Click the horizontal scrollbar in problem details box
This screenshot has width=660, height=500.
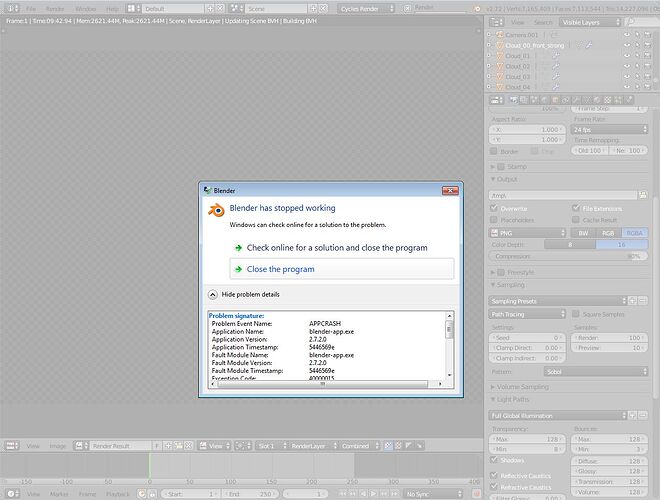click(x=323, y=384)
